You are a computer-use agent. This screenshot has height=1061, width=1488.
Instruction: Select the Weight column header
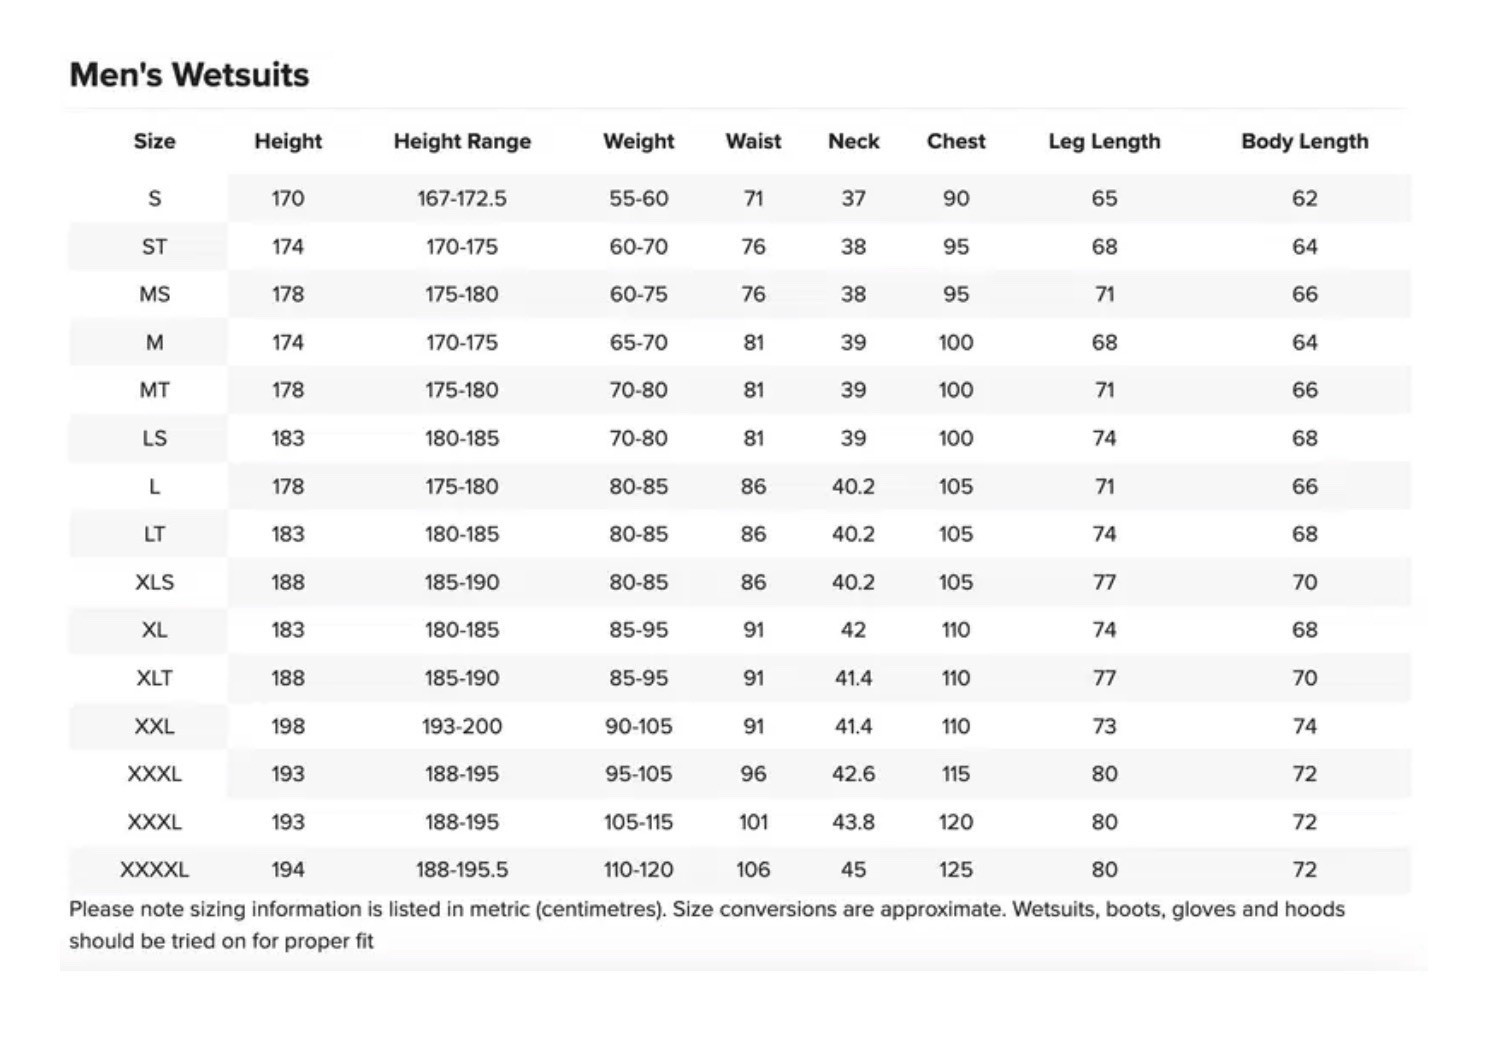(638, 141)
